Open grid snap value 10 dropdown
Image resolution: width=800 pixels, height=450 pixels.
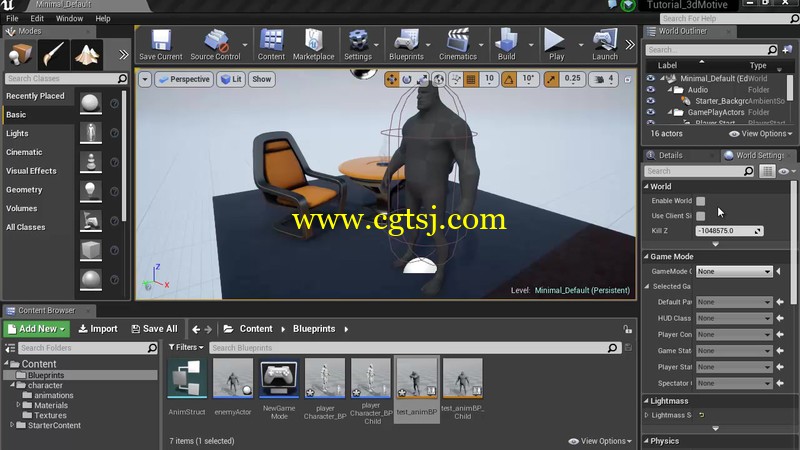pyautogui.click(x=489, y=79)
